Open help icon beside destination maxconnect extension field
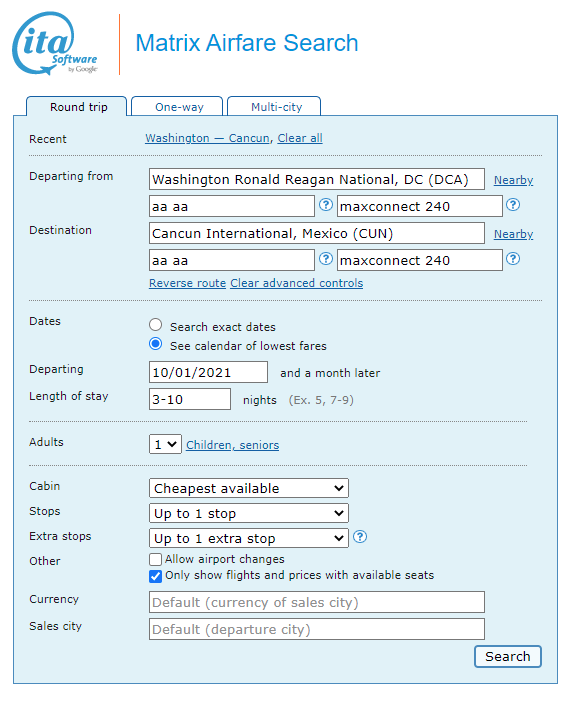Screen dimensions: 568x702 pyautogui.click(x=513, y=258)
